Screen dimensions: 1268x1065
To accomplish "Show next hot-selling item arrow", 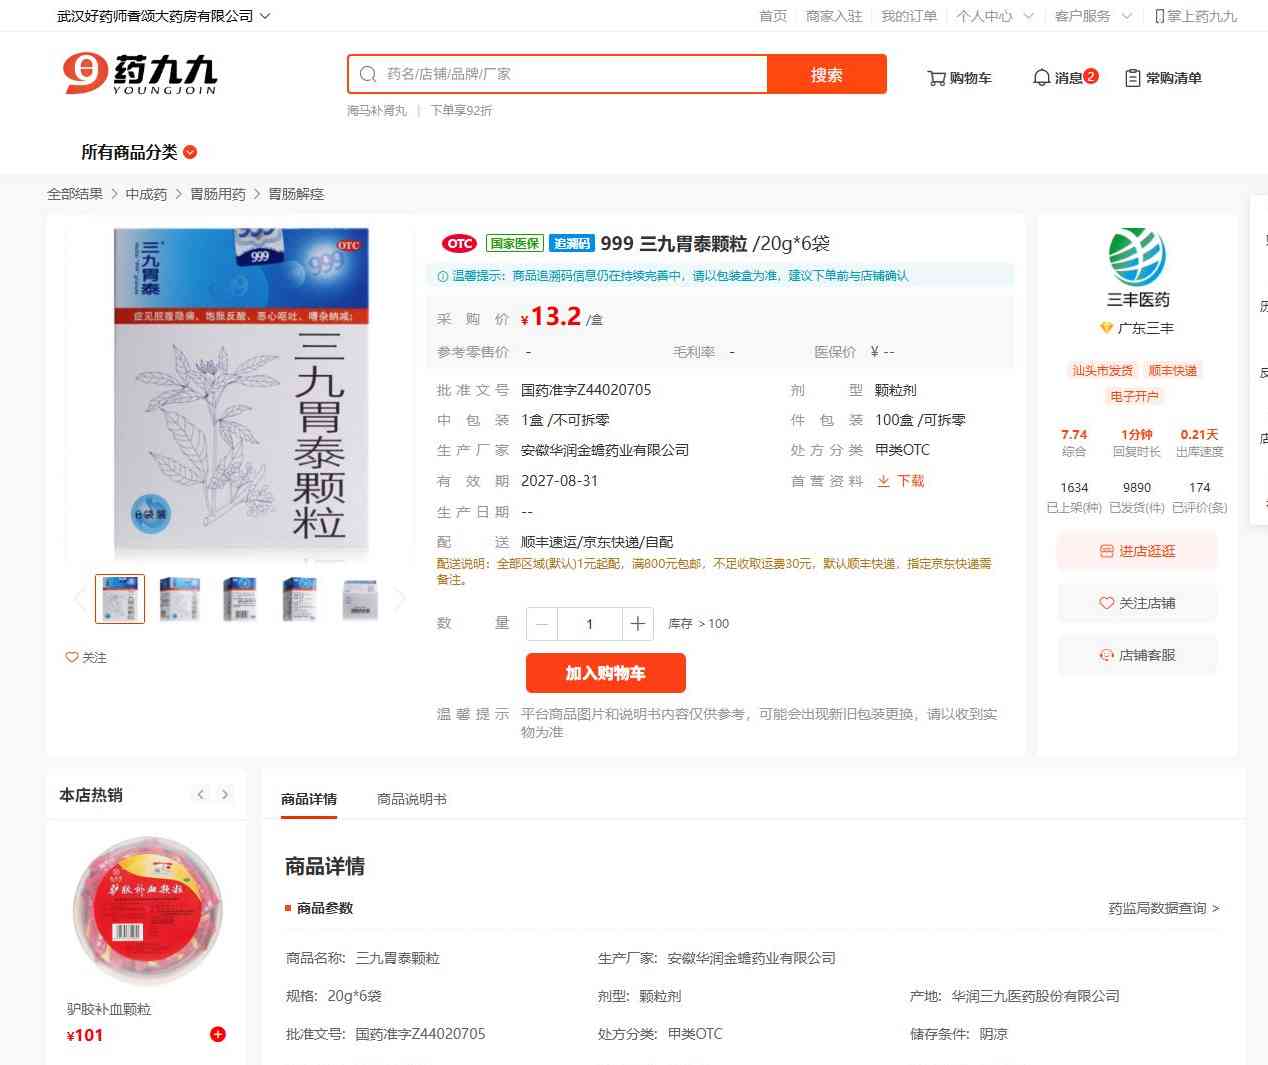I will pos(225,794).
